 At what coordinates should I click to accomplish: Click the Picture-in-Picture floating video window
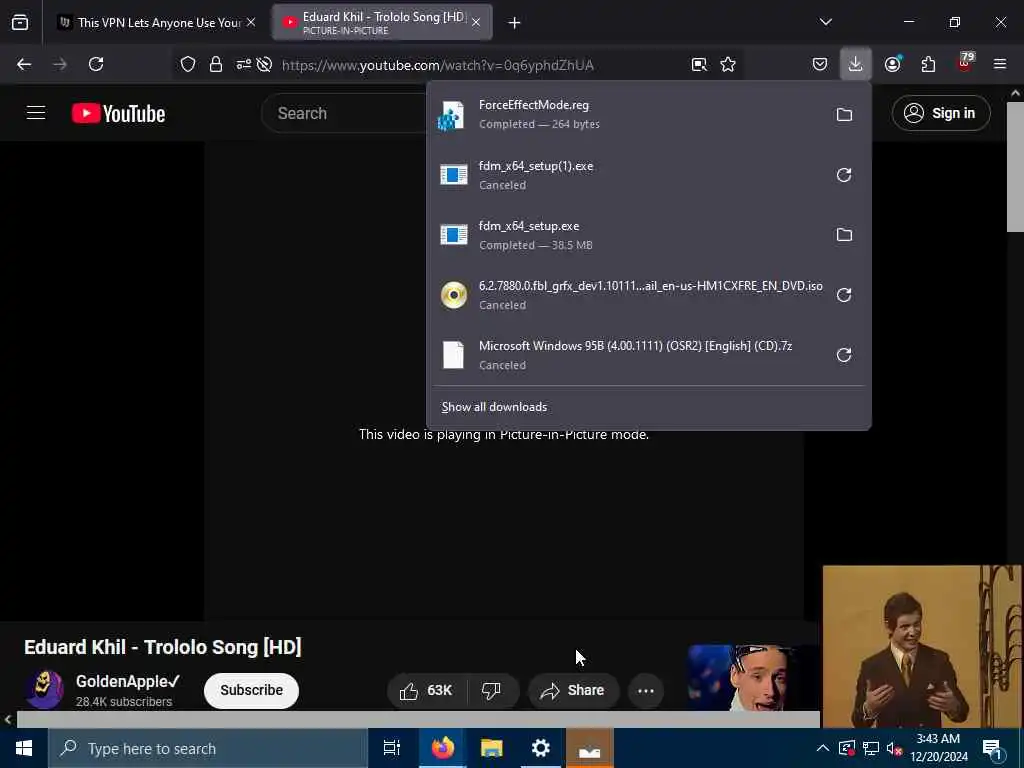[x=922, y=647]
